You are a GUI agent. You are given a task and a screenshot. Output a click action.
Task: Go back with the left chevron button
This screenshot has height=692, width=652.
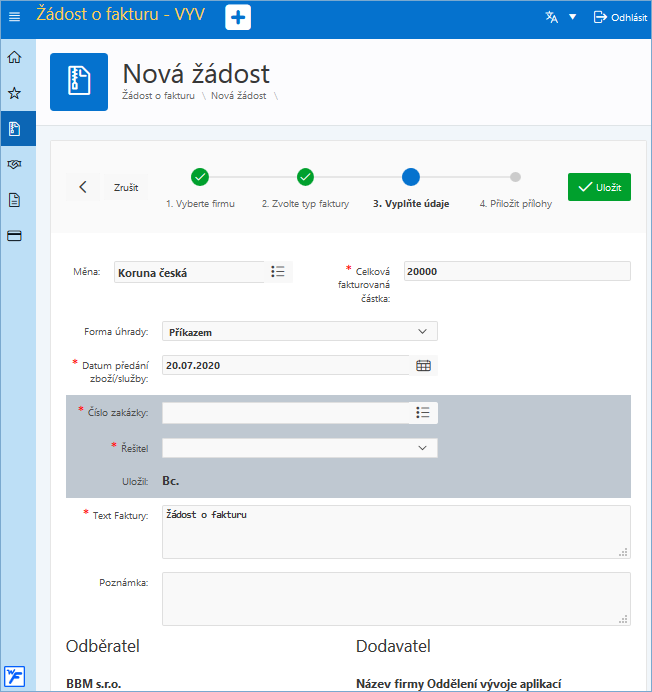pyautogui.click(x=83, y=187)
